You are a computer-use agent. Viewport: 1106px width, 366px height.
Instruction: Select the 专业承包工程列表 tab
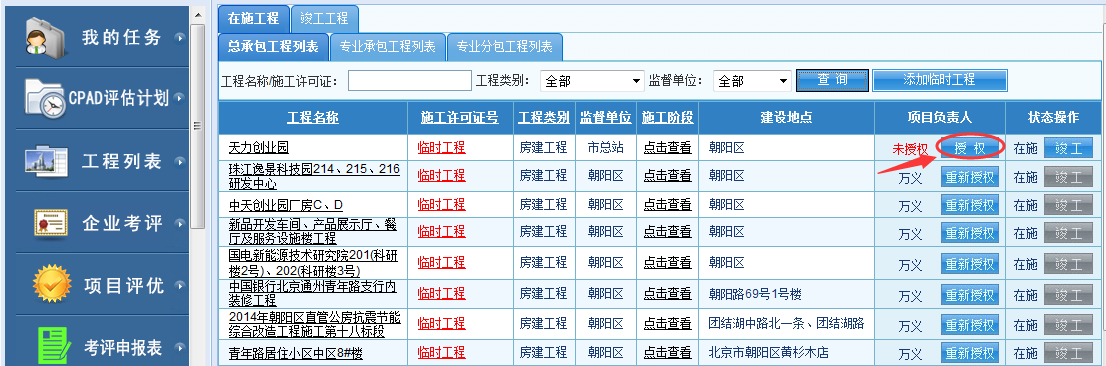[x=388, y=47]
